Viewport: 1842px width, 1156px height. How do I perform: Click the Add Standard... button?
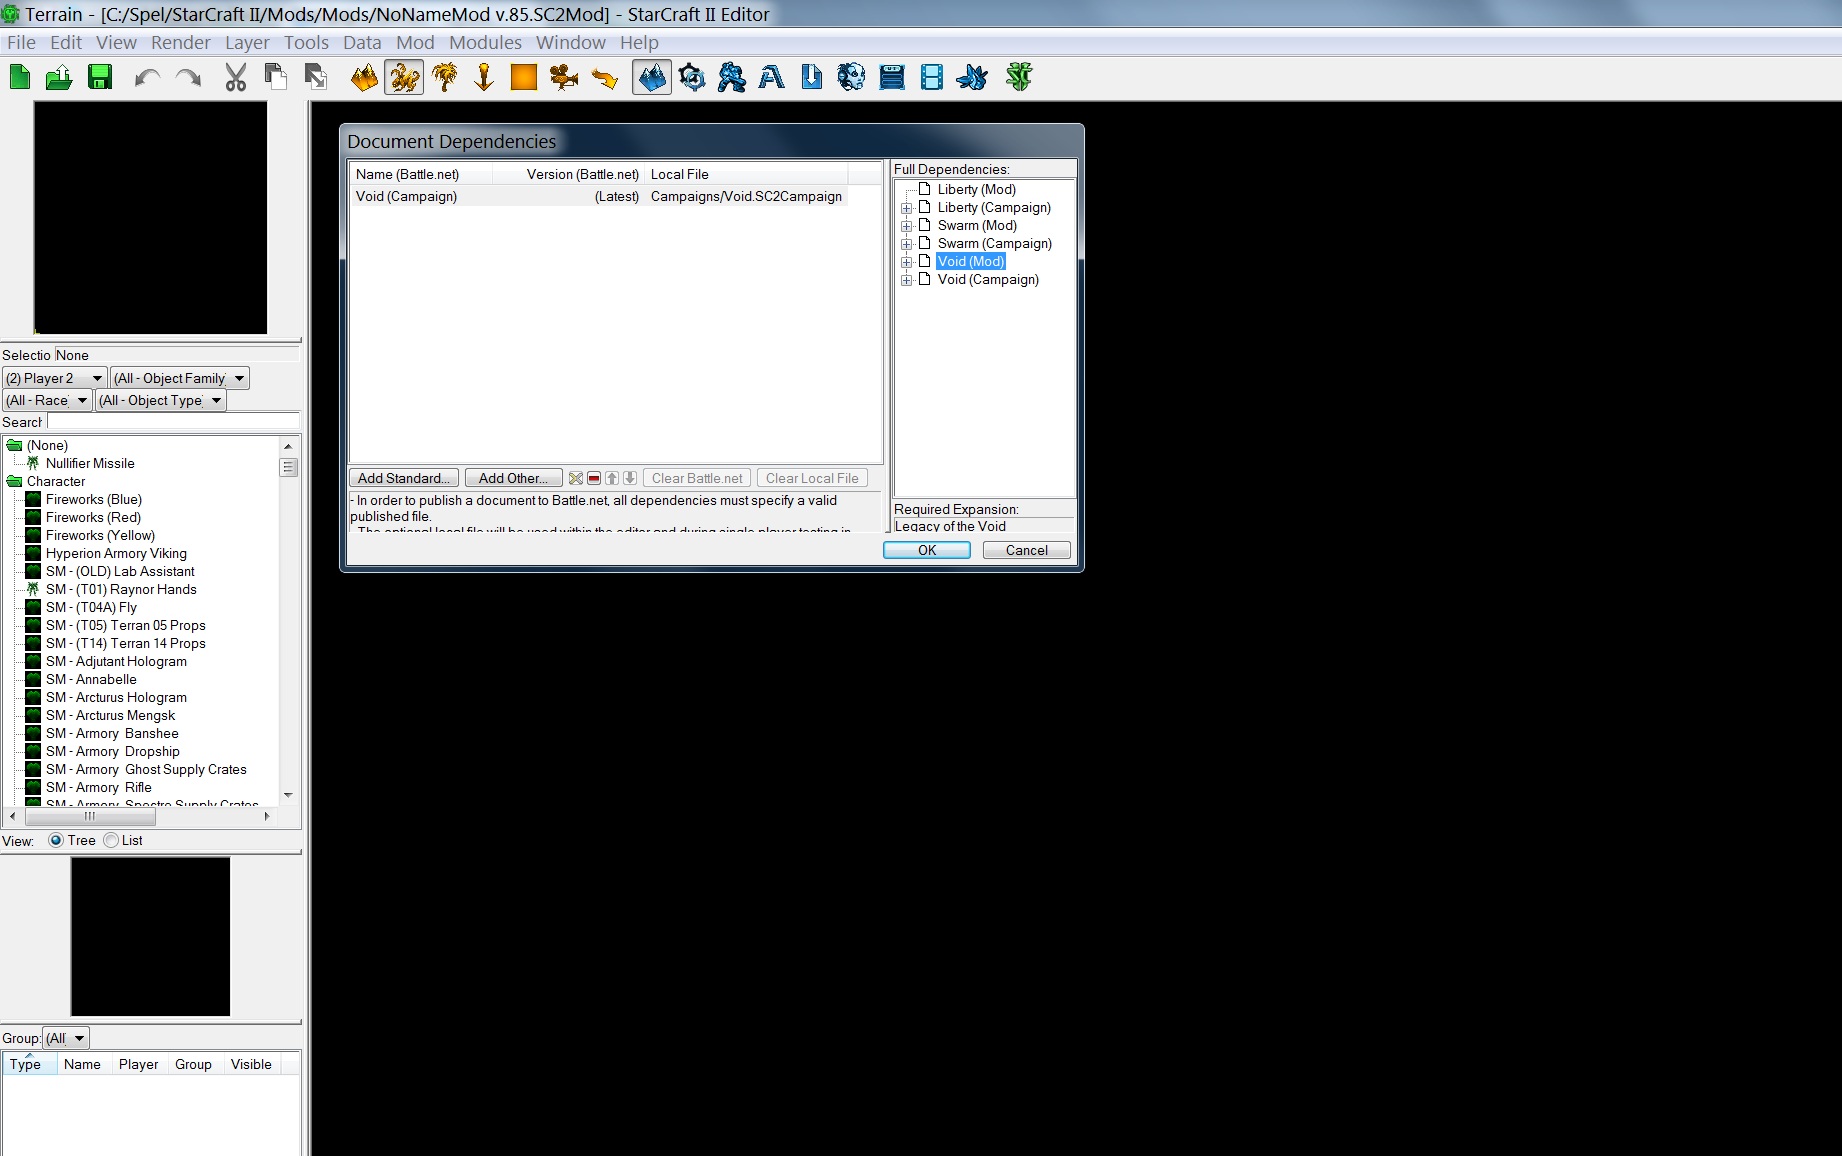404,478
